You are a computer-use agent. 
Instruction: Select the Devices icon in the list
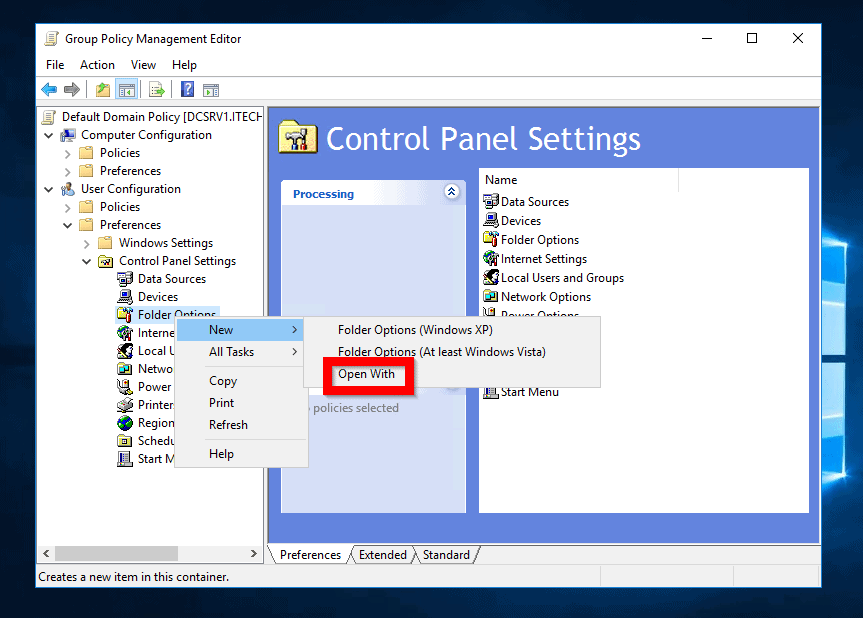click(491, 220)
